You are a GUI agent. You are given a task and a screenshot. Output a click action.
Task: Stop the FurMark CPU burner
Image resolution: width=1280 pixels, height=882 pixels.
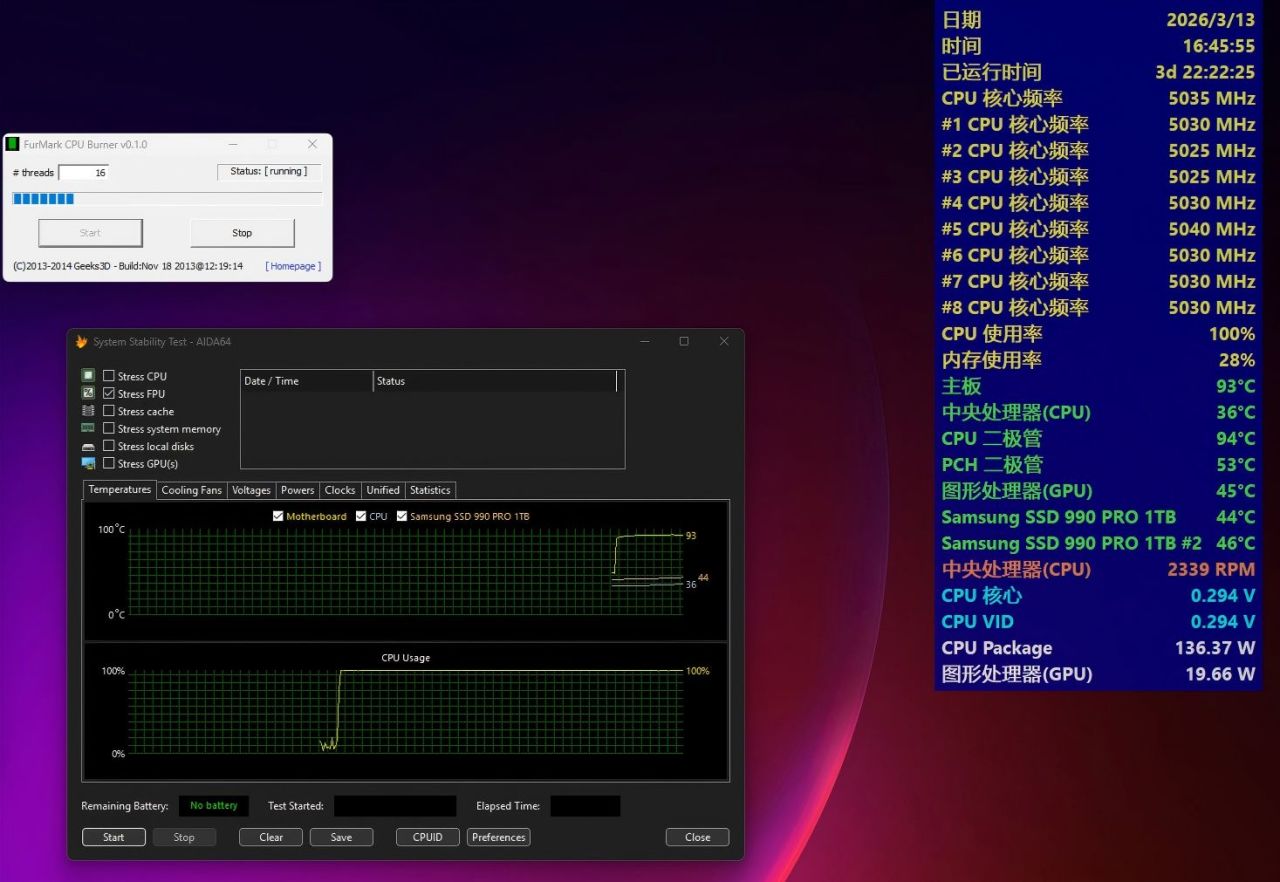pyautogui.click(x=242, y=233)
